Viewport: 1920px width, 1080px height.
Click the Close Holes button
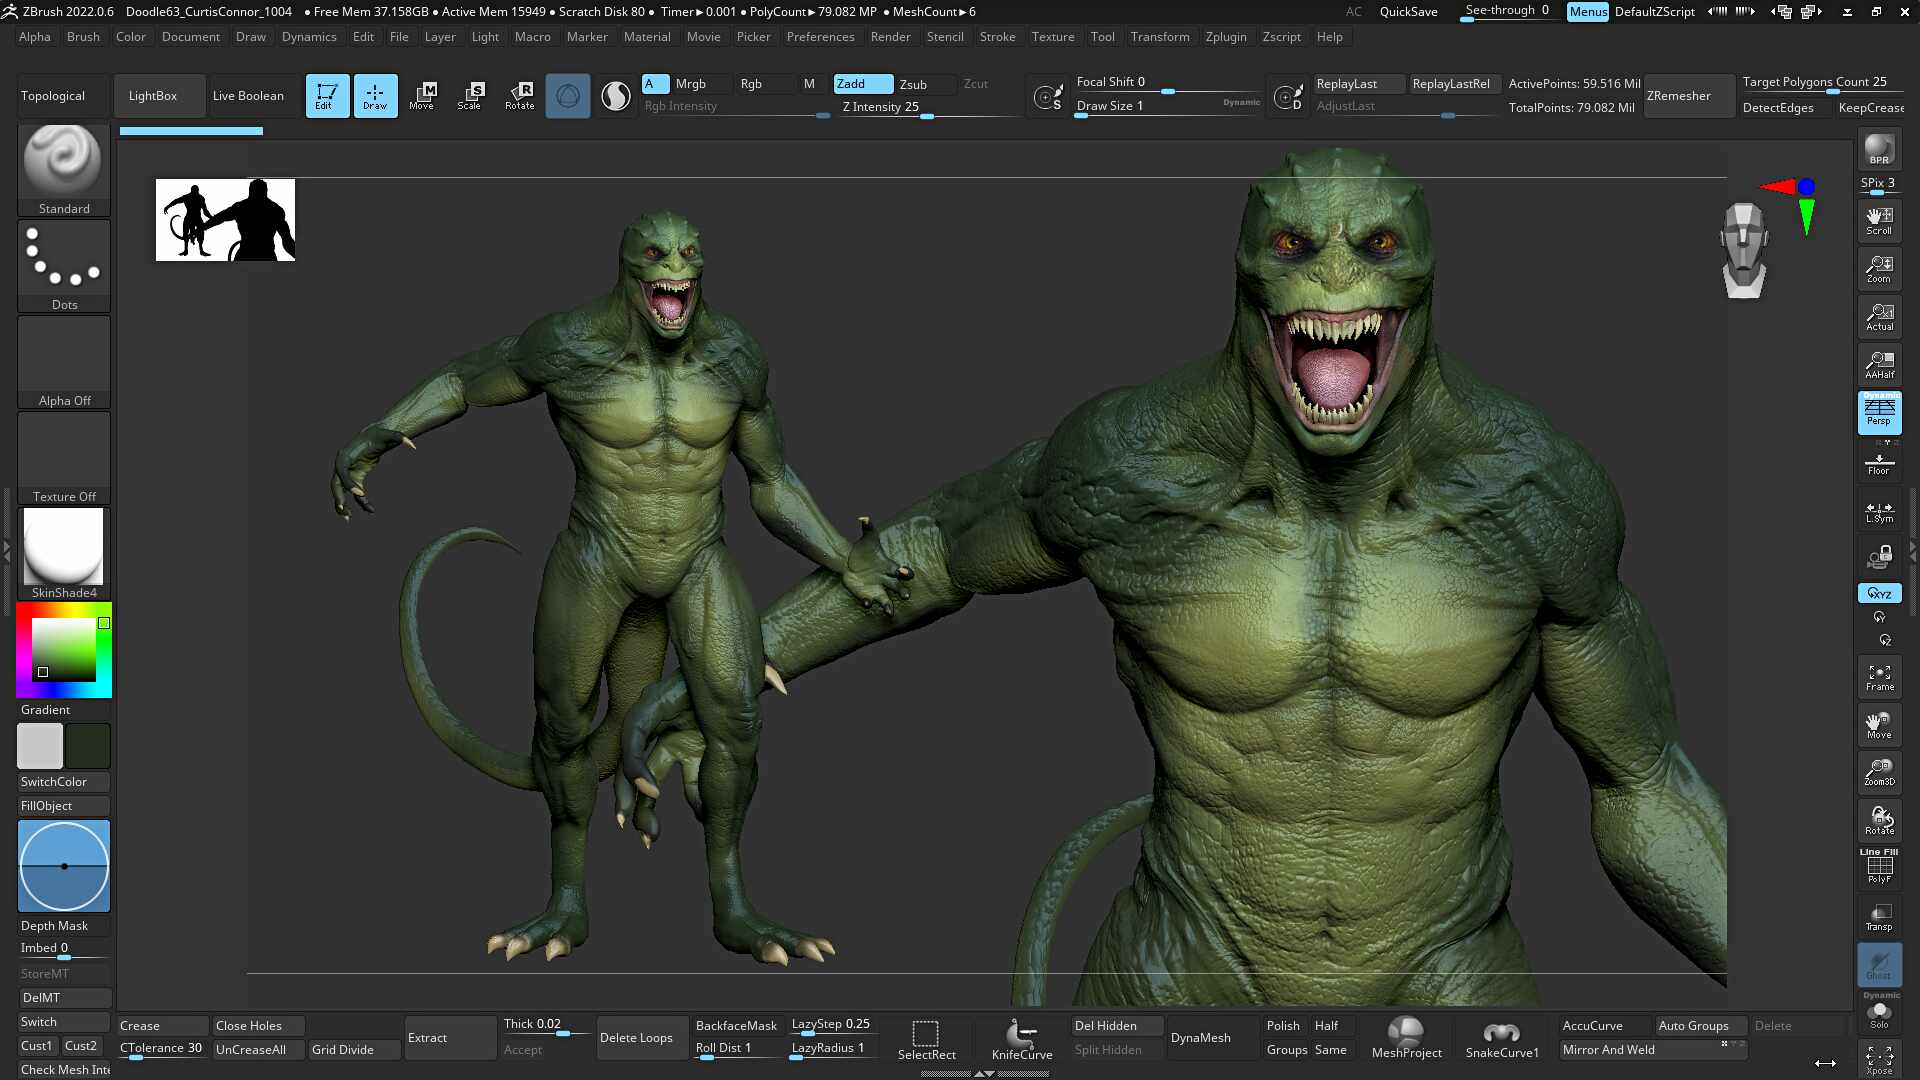[x=258, y=1026]
